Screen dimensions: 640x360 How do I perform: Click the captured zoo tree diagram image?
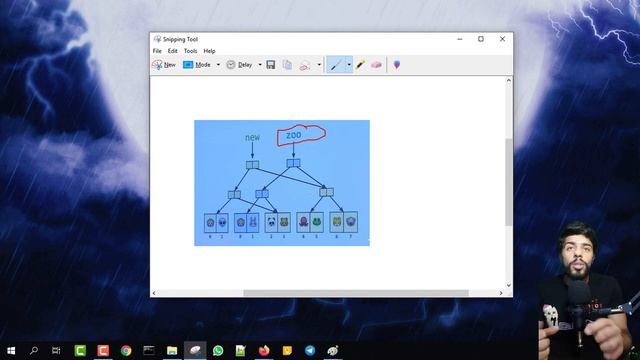click(282, 183)
